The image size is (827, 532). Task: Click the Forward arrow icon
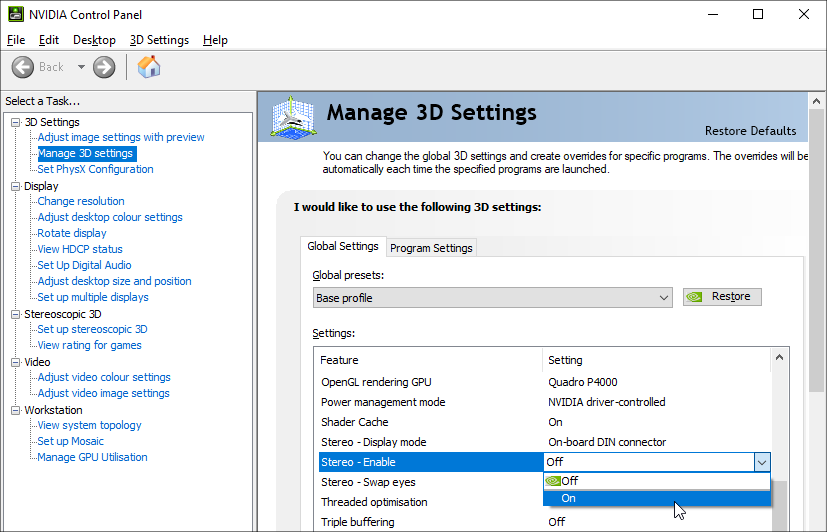click(104, 67)
